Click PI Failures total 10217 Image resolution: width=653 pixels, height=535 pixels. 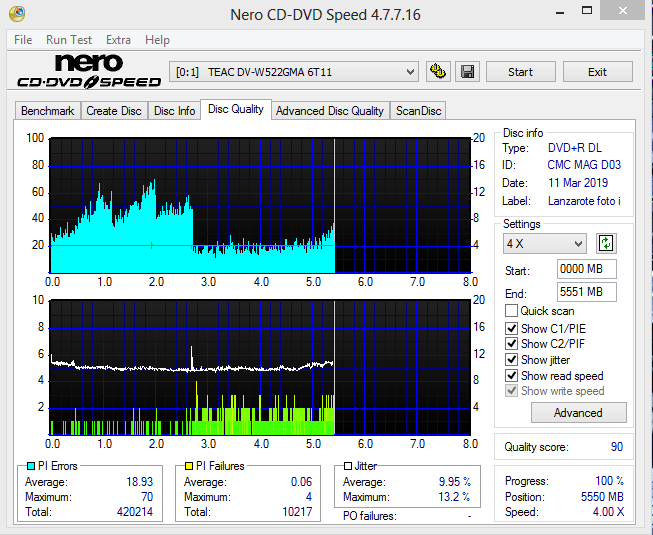click(x=297, y=512)
